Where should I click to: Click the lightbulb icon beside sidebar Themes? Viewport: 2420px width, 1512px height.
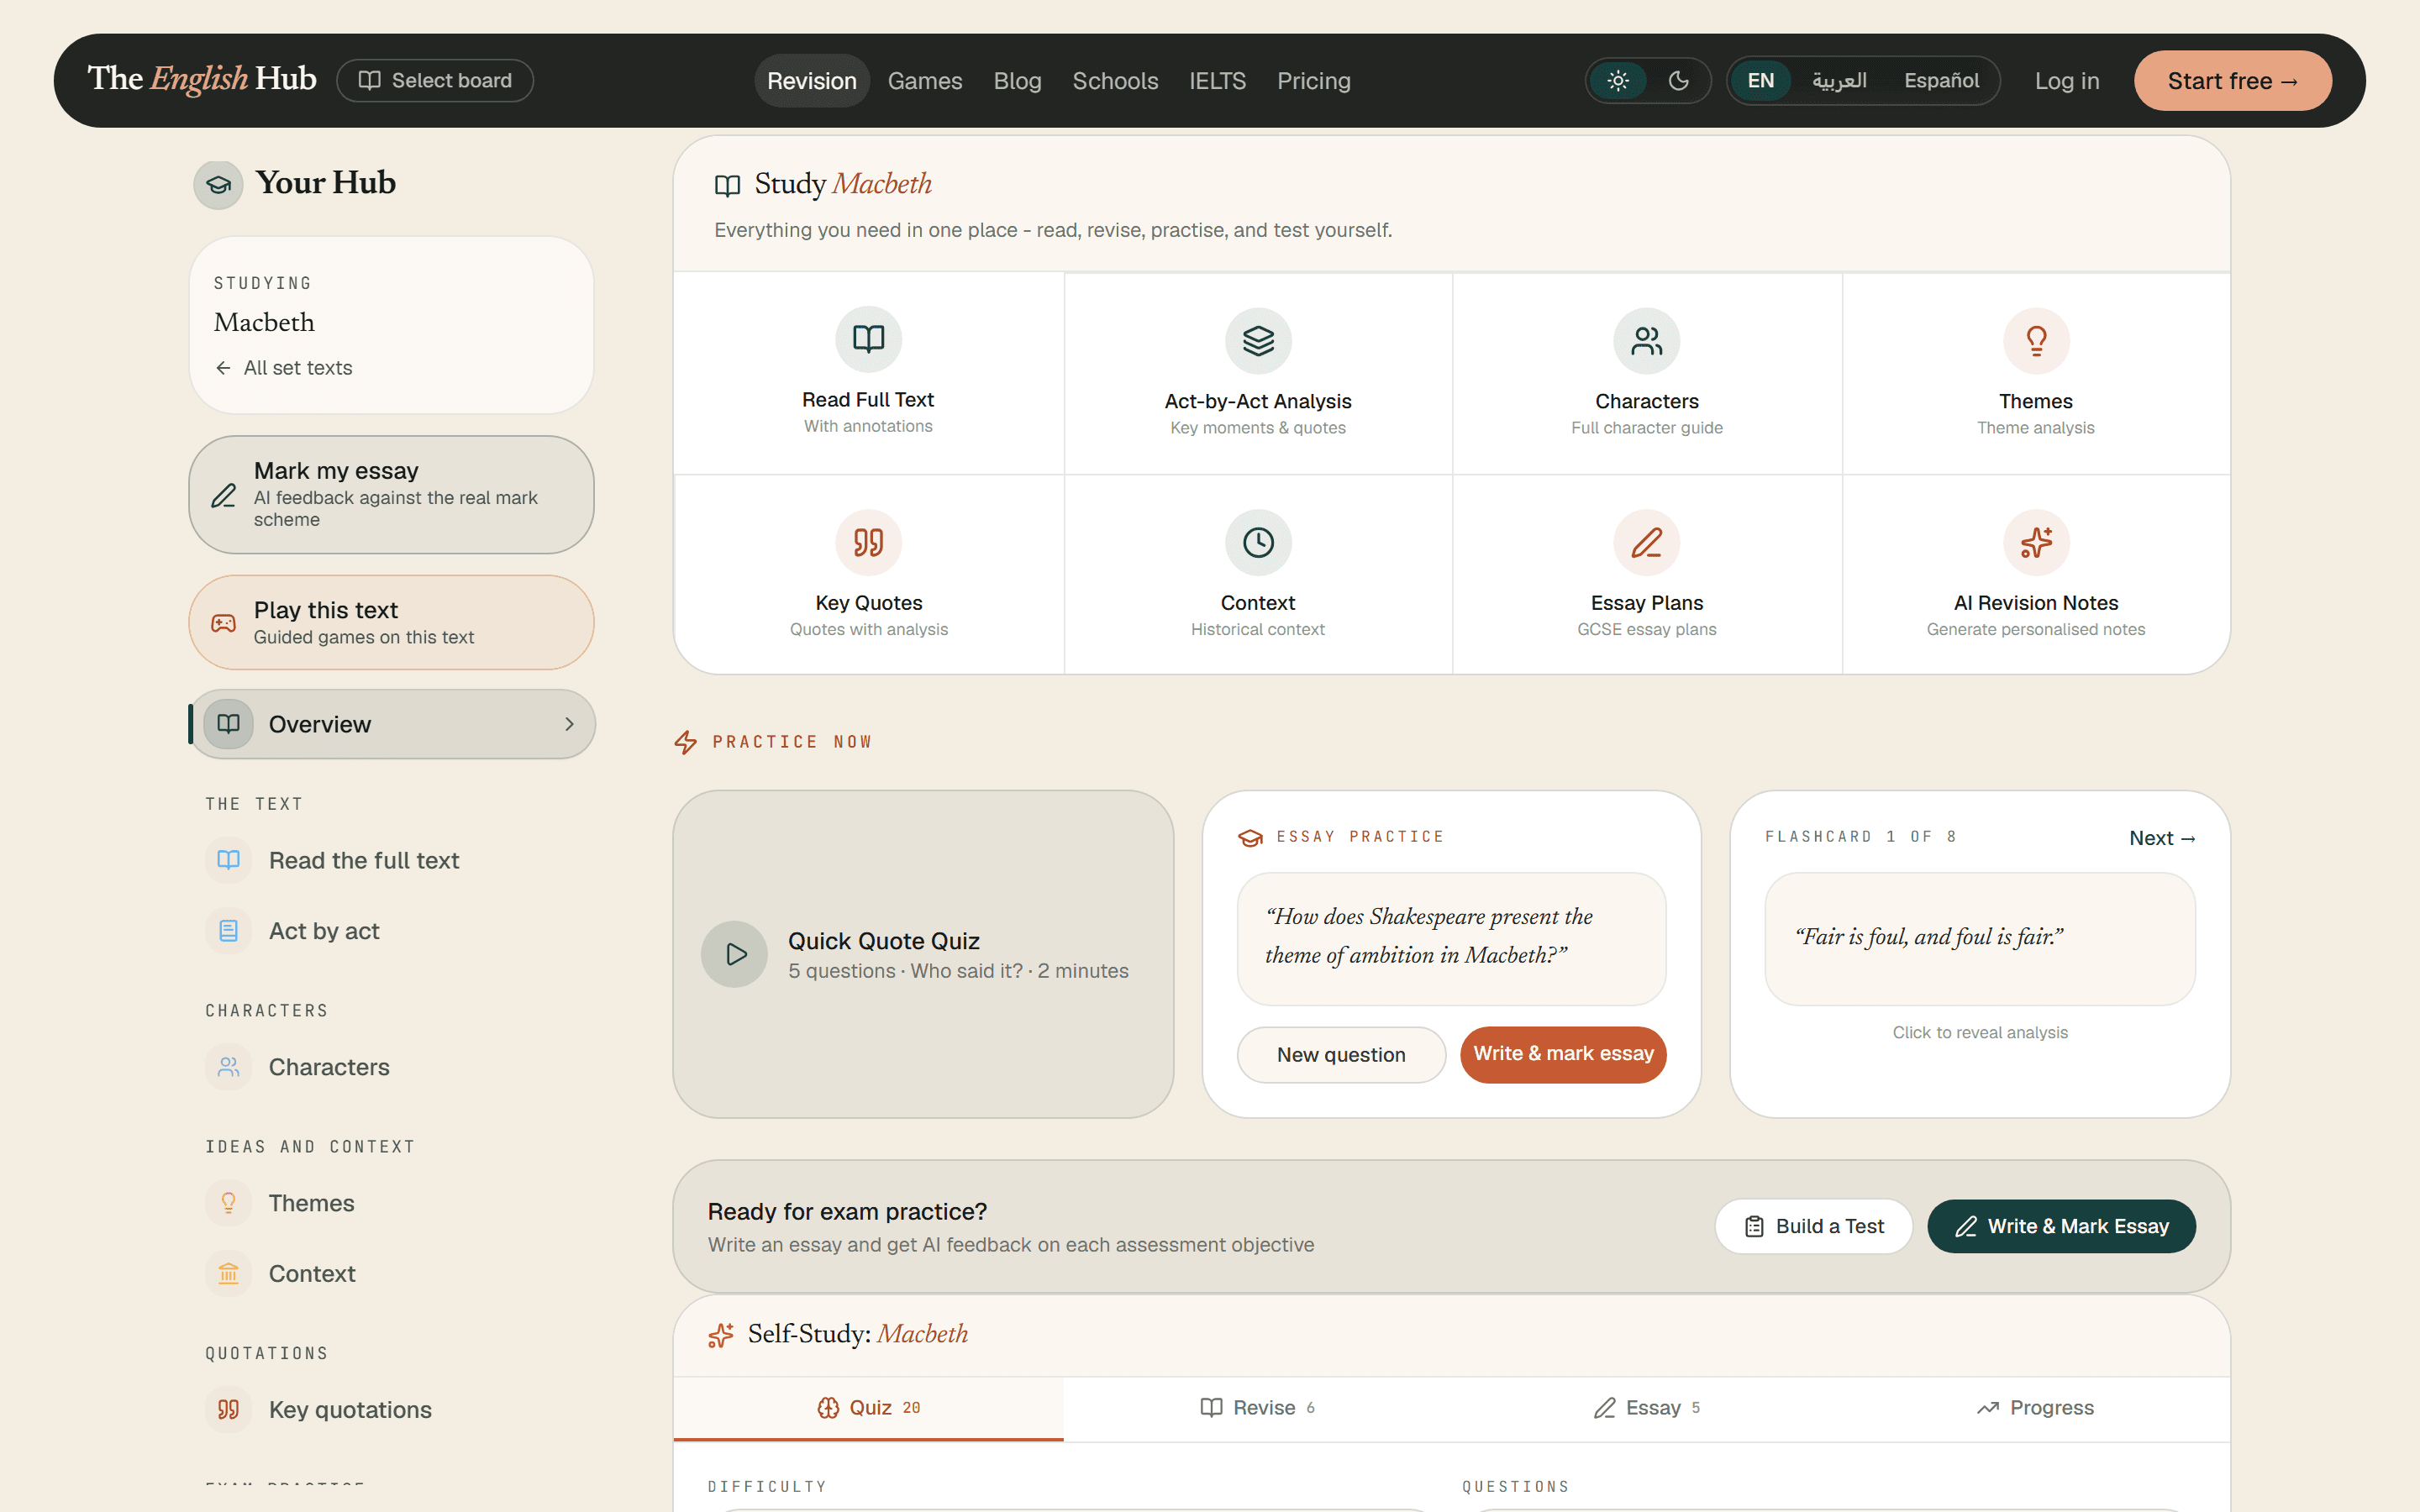coord(228,1203)
